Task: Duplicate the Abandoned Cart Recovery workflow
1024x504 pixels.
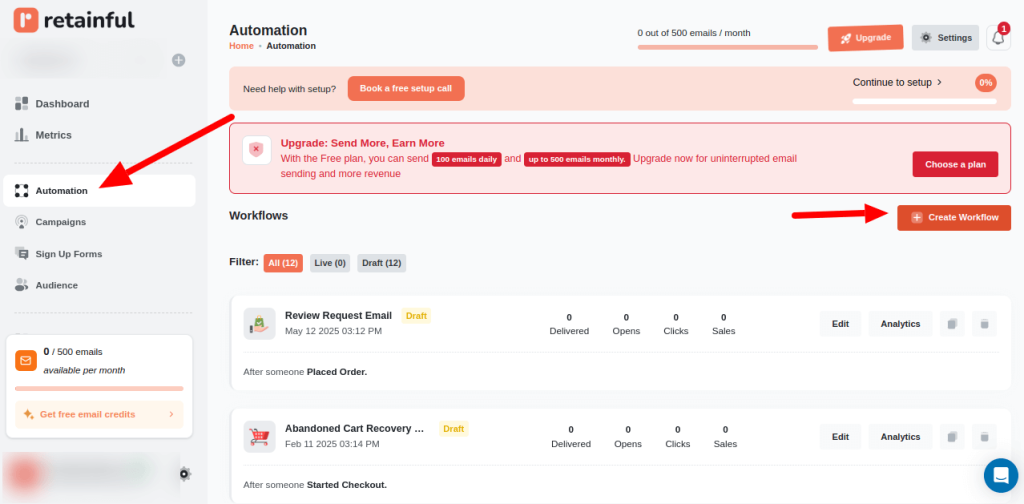Action: (952, 437)
